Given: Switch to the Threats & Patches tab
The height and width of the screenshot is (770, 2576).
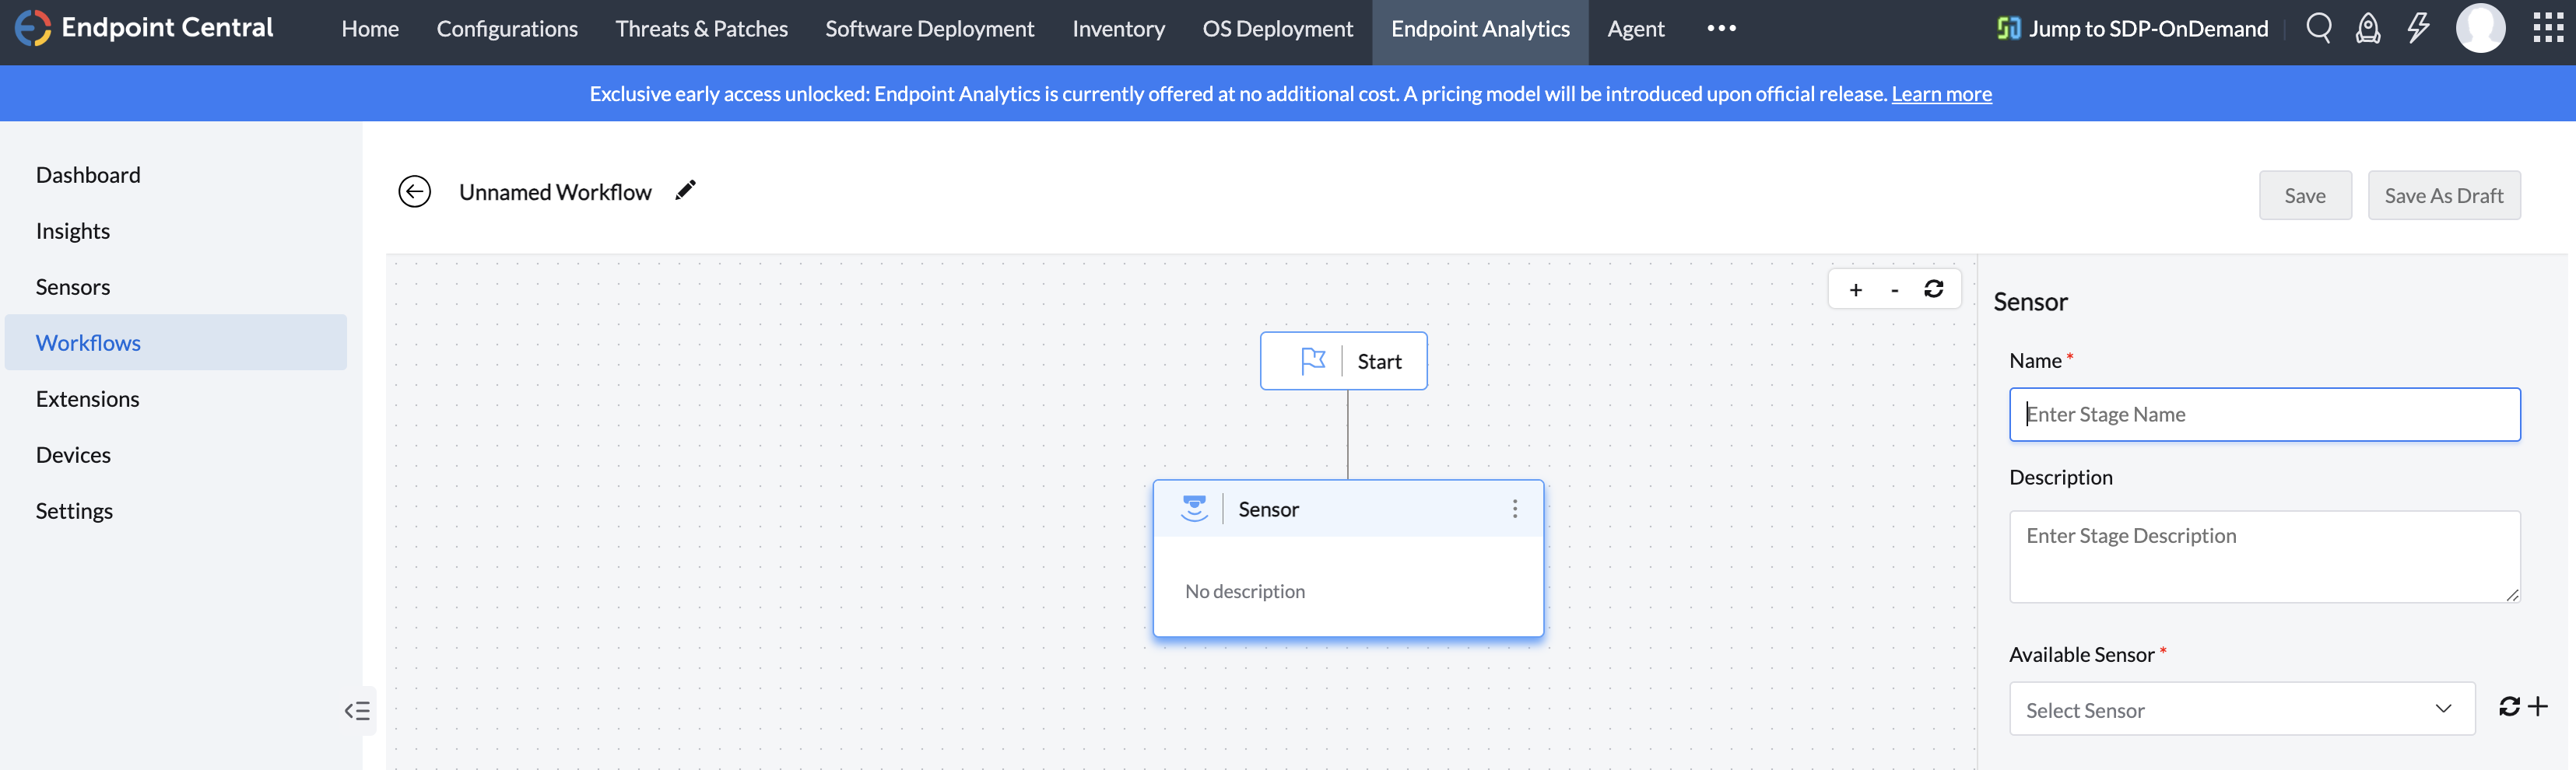Looking at the screenshot, I should click(x=701, y=28).
